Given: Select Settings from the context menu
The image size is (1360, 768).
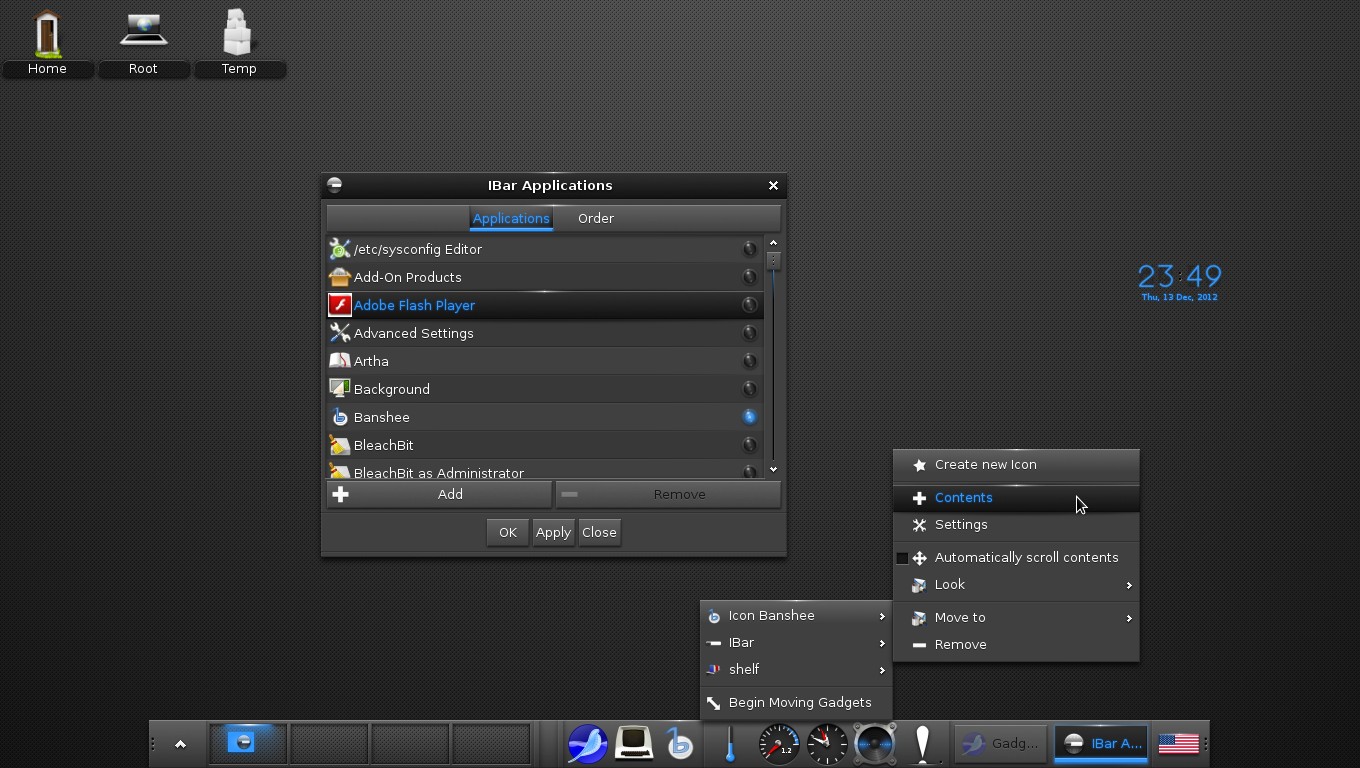Looking at the screenshot, I should point(960,524).
